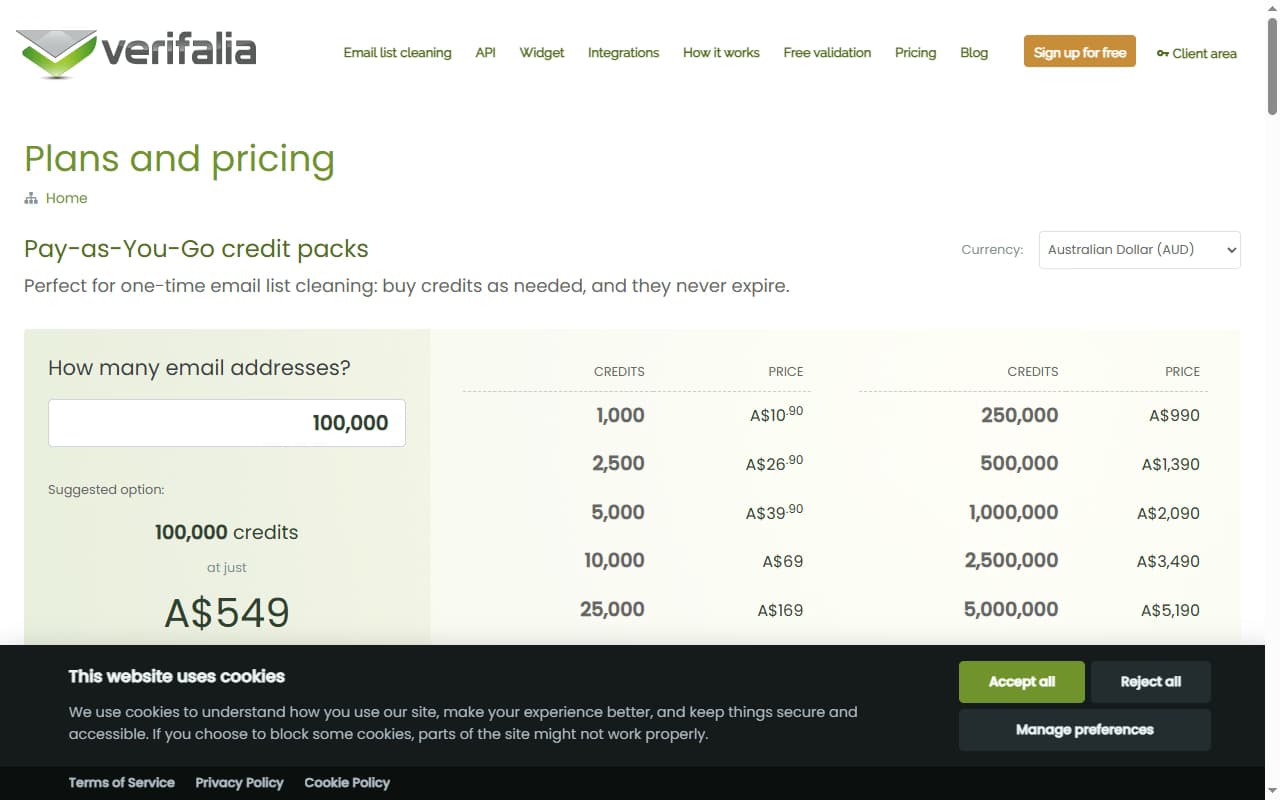Go to Pricing in the navigation
The image size is (1280, 800).
pyautogui.click(x=915, y=53)
